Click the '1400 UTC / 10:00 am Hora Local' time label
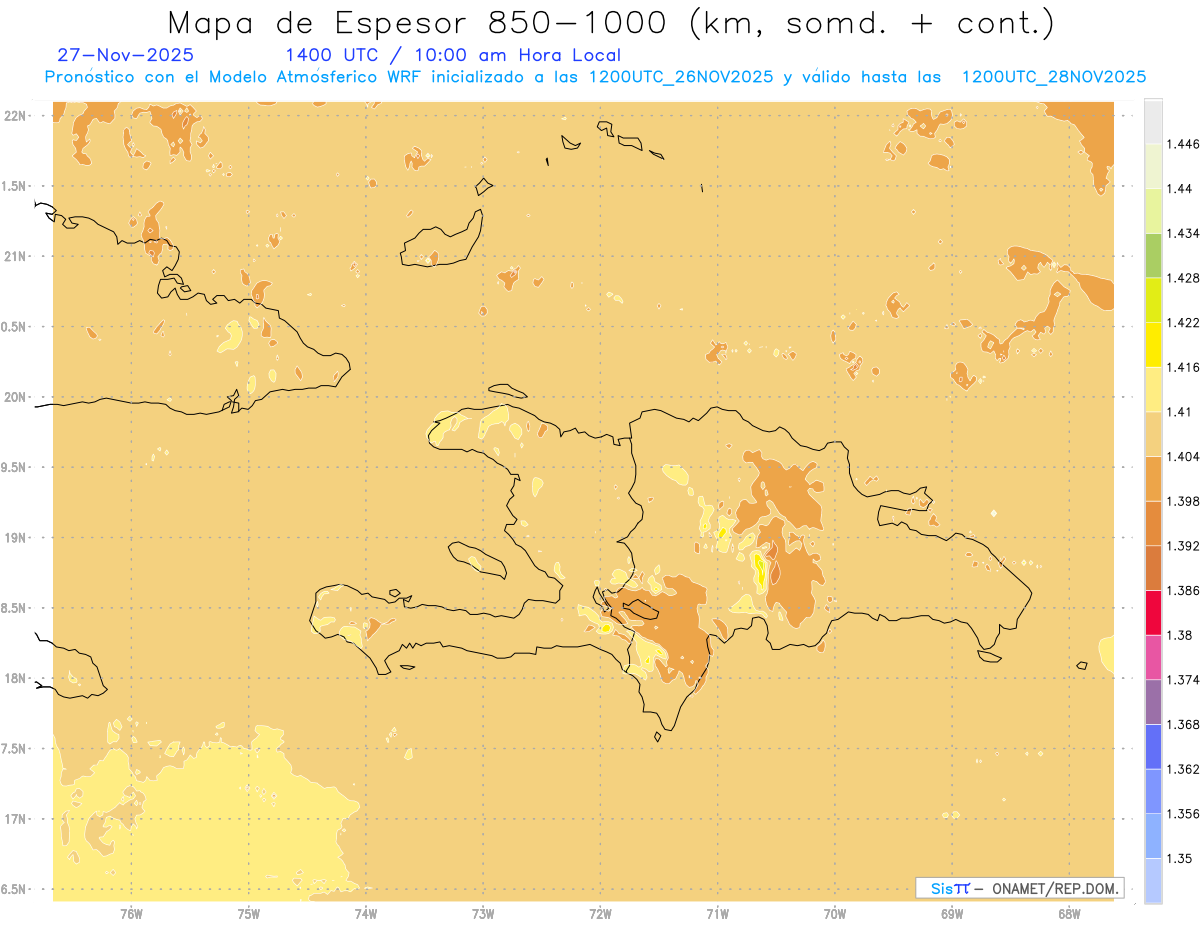Viewport: 1200px width, 927px height. pos(453,56)
